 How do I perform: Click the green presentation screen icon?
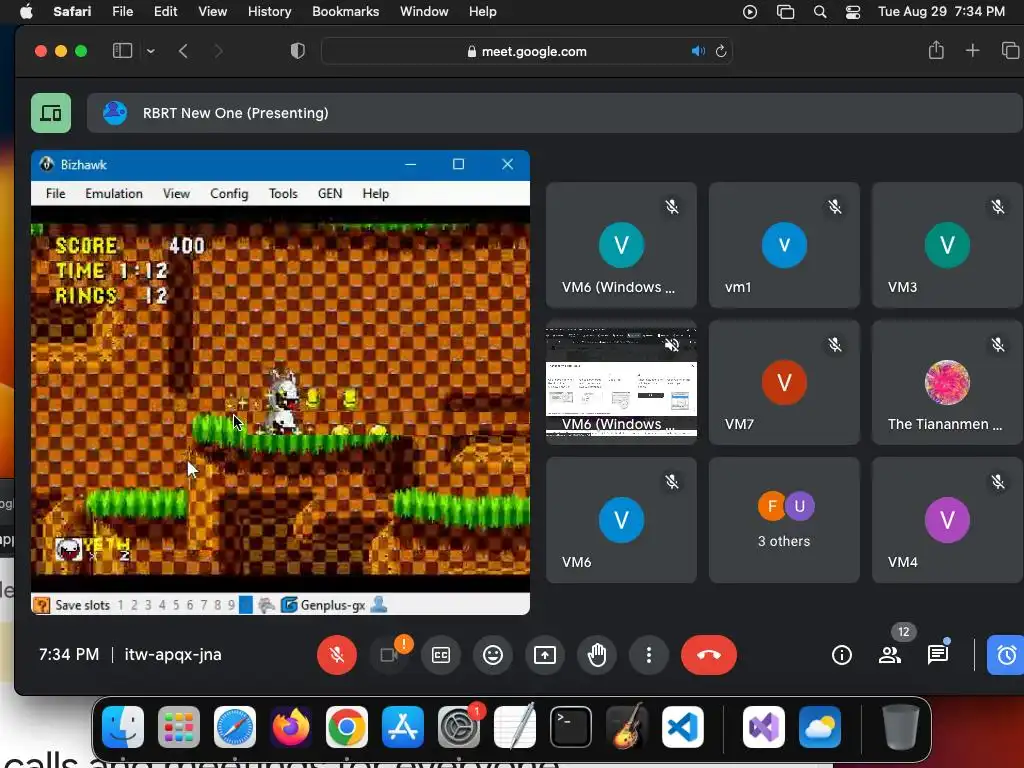coord(51,113)
